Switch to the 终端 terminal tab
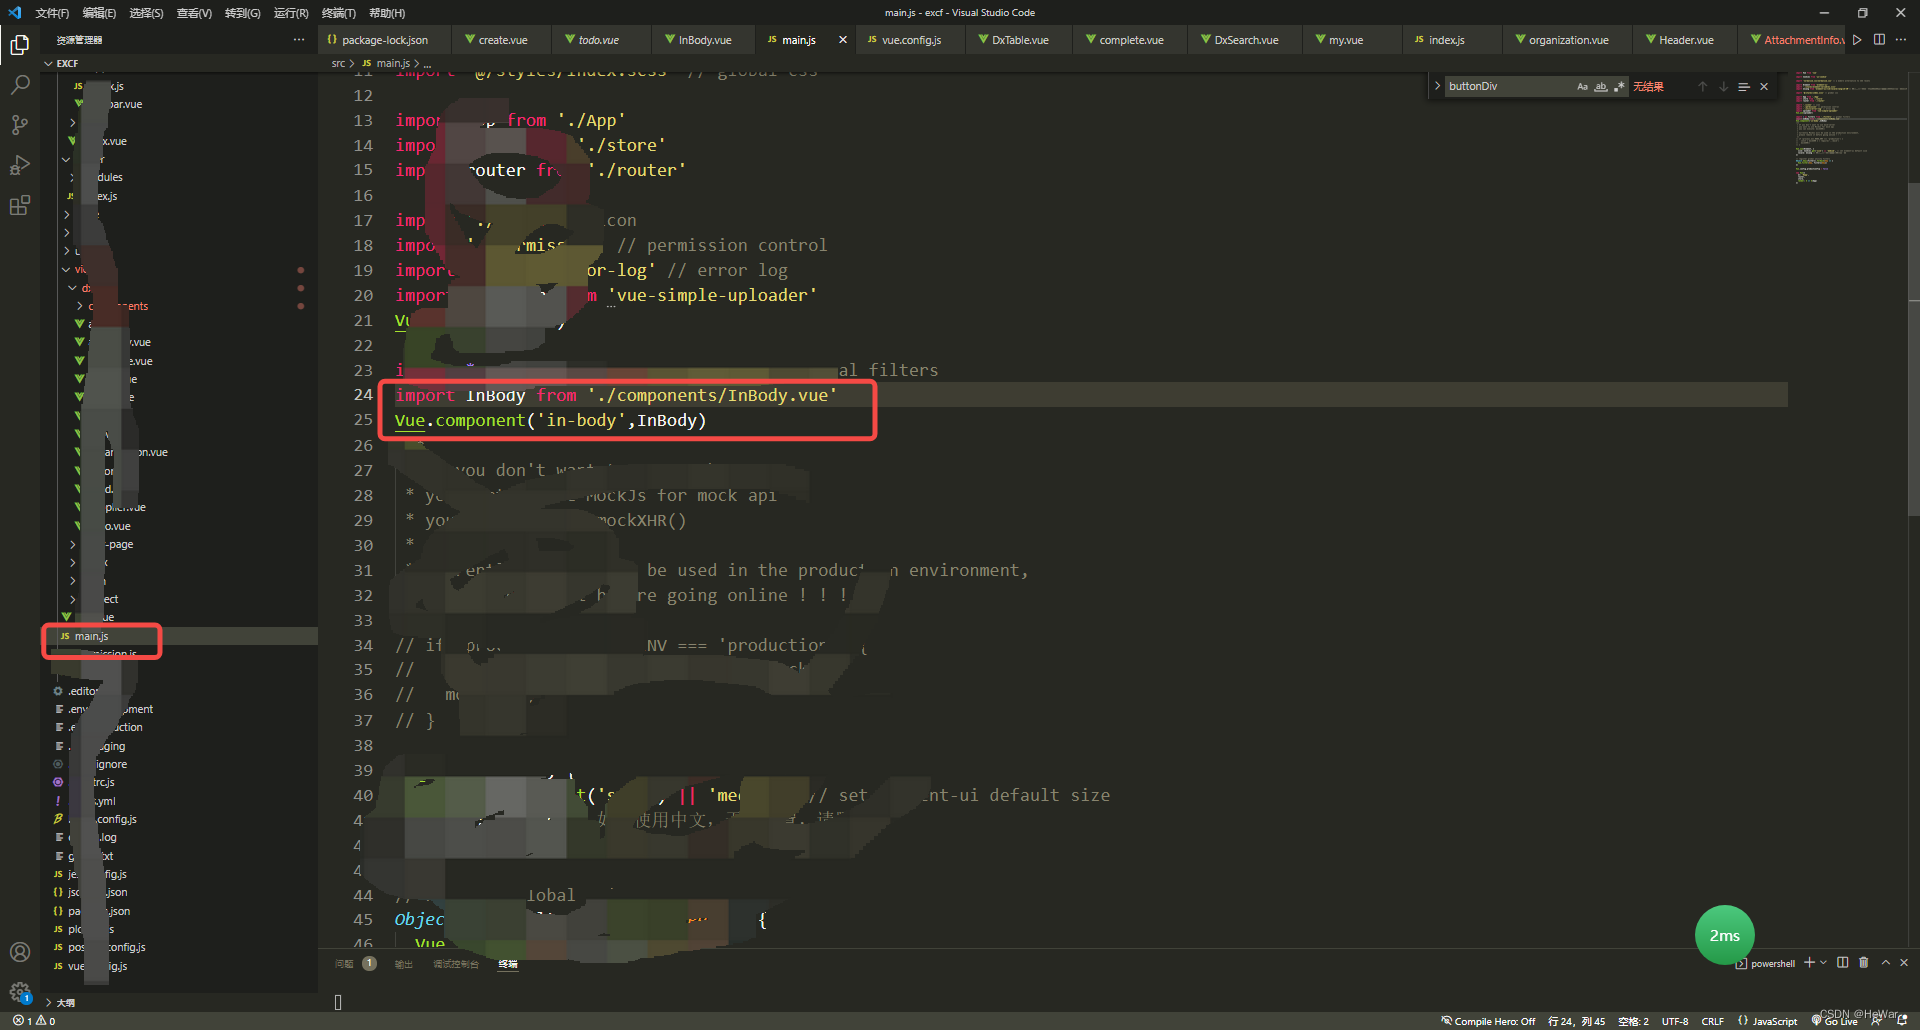1920x1030 pixels. (508, 964)
